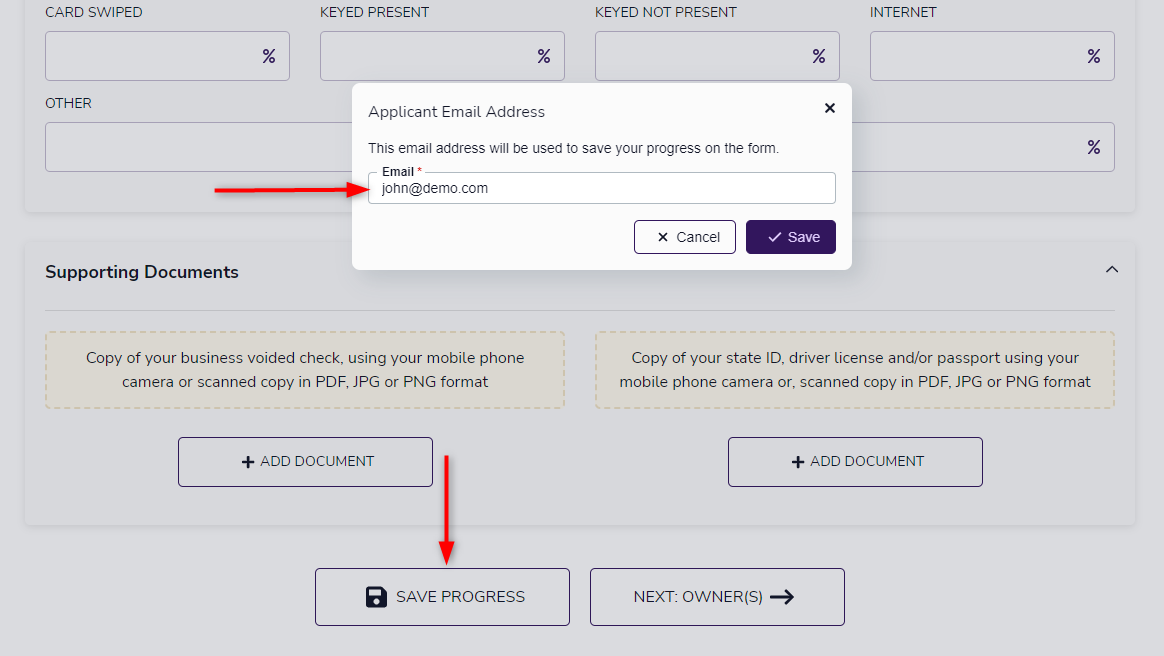This screenshot has height=656, width=1164.
Task: Click the checkmark icon on Save button
Action: point(774,237)
